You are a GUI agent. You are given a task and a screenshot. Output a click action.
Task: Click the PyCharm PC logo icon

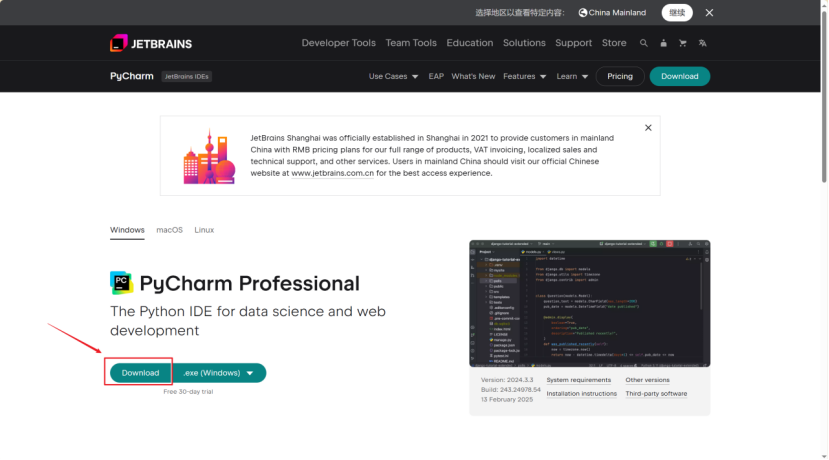coord(121,283)
